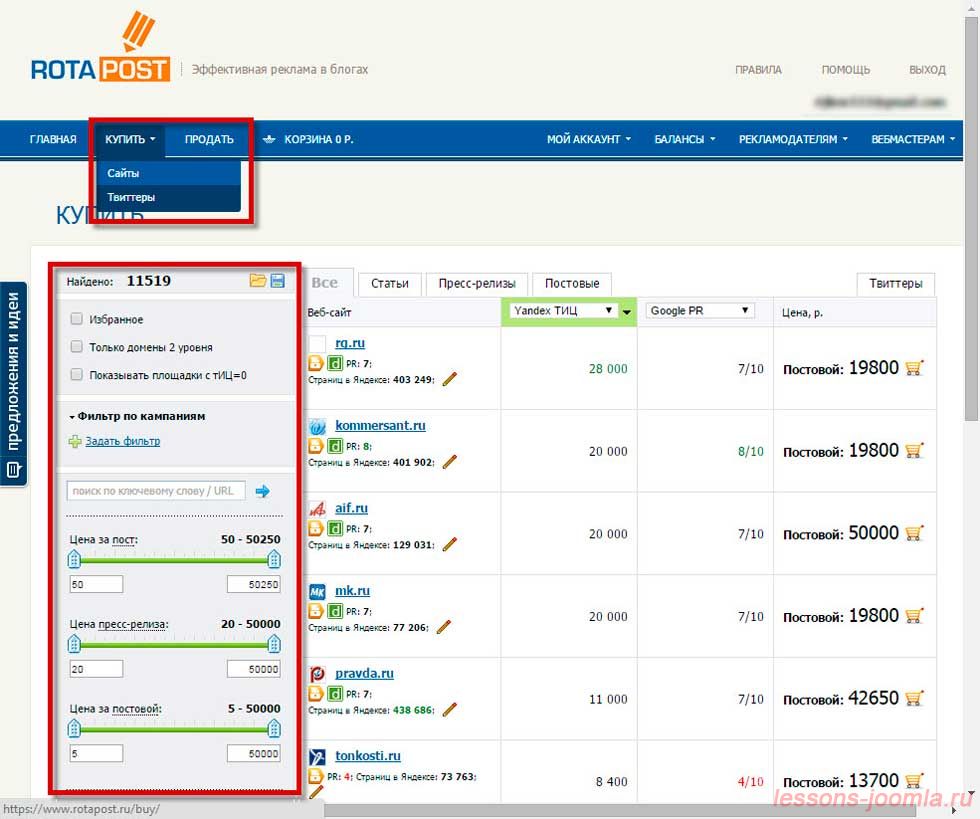Click the orange B icon under kommersant.ru

coord(316,446)
